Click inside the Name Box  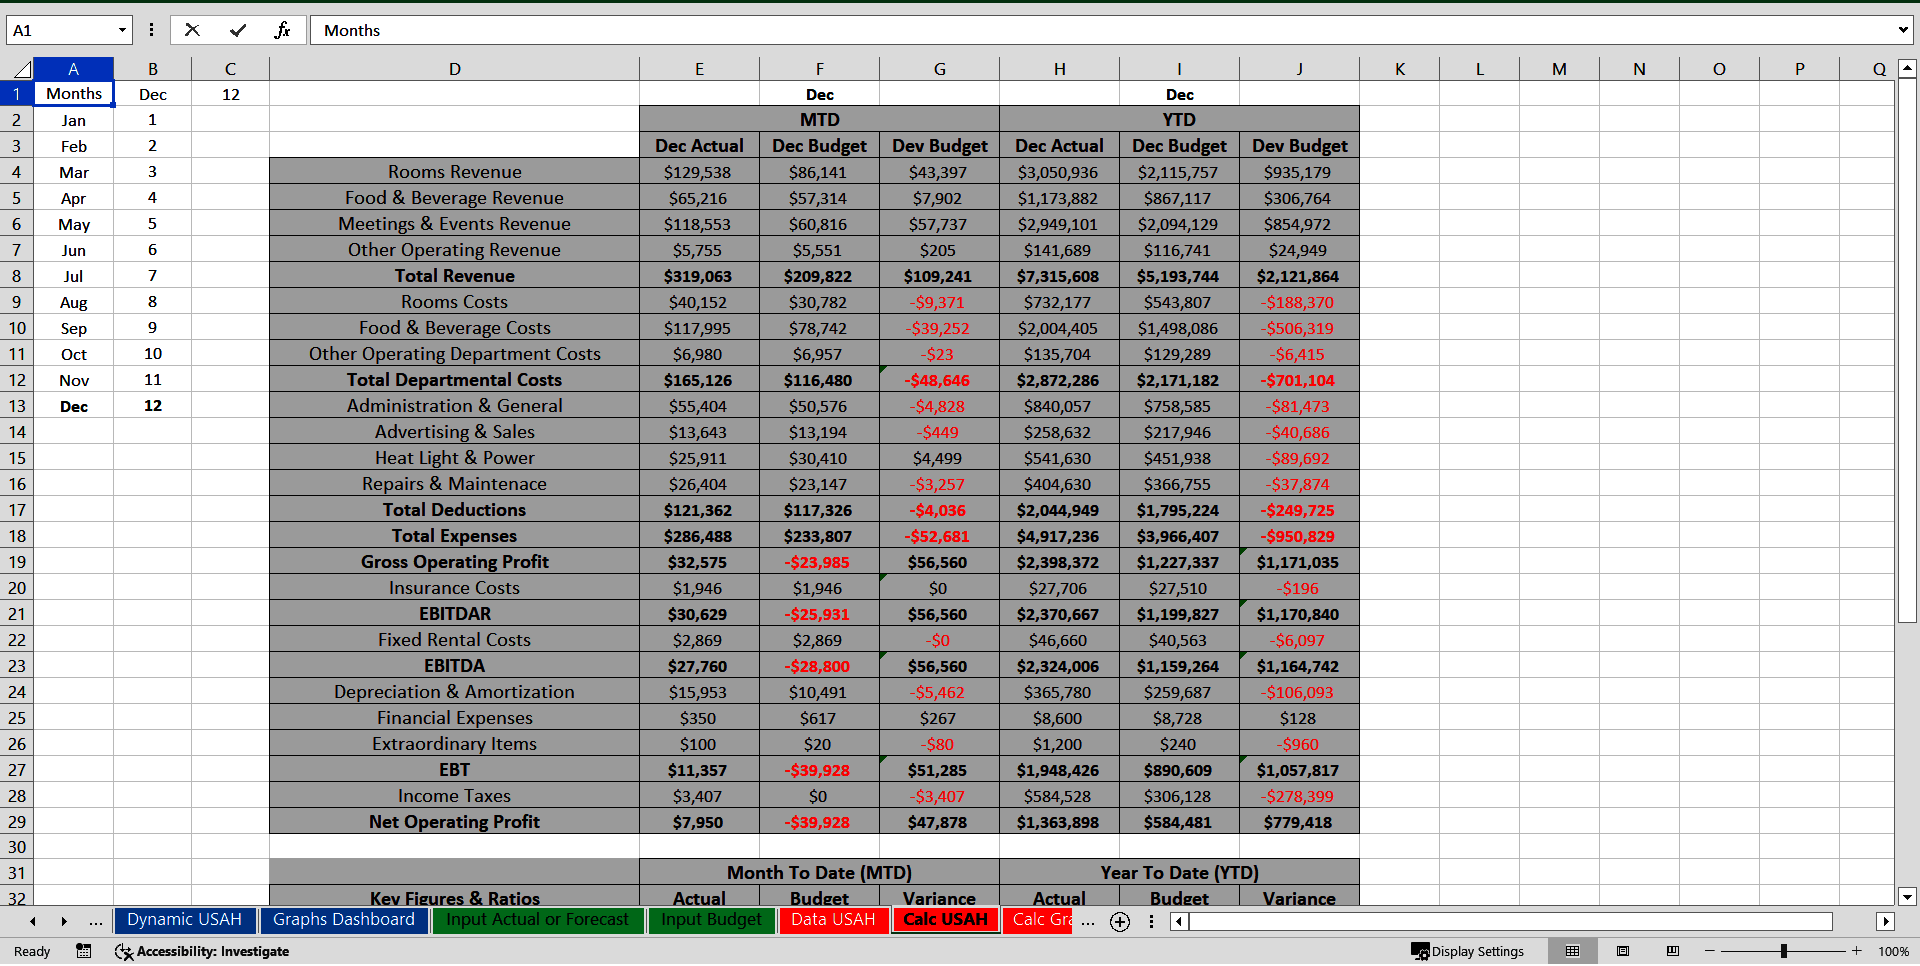coord(60,30)
